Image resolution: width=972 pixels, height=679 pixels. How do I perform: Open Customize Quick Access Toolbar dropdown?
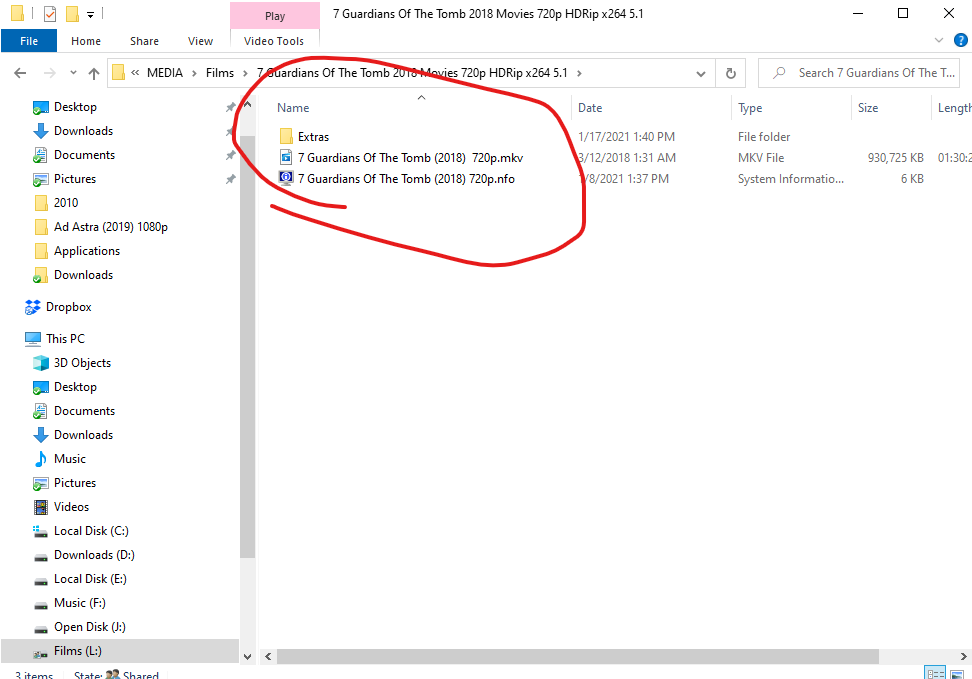91,14
